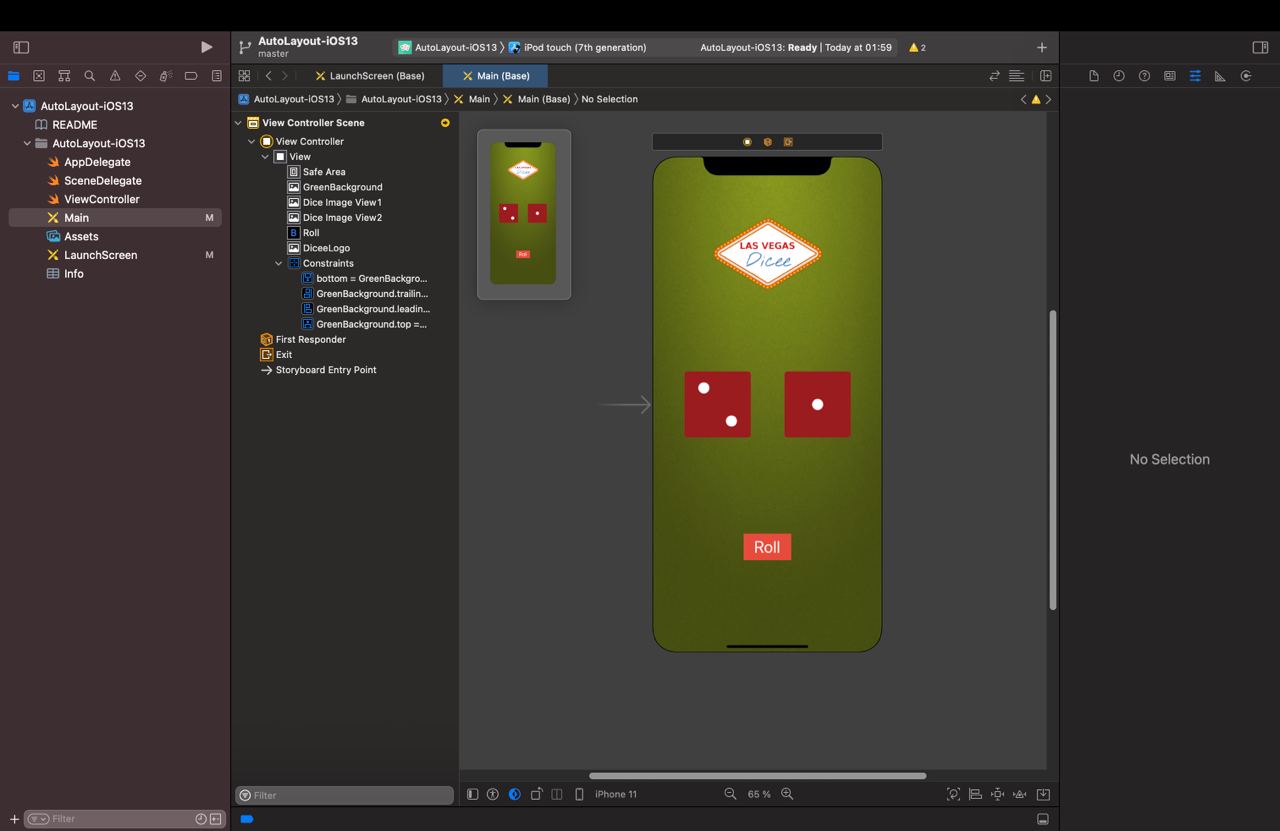Show the Quick Help inspector

[x=1144, y=76]
